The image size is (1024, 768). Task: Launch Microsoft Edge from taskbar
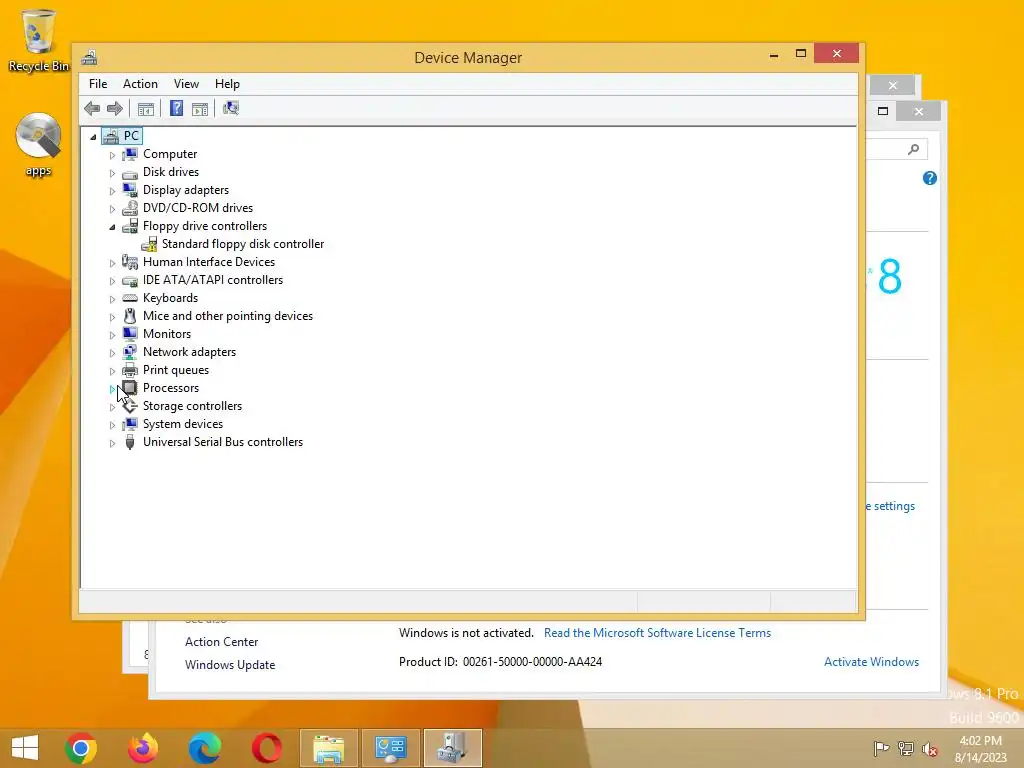tap(204, 748)
